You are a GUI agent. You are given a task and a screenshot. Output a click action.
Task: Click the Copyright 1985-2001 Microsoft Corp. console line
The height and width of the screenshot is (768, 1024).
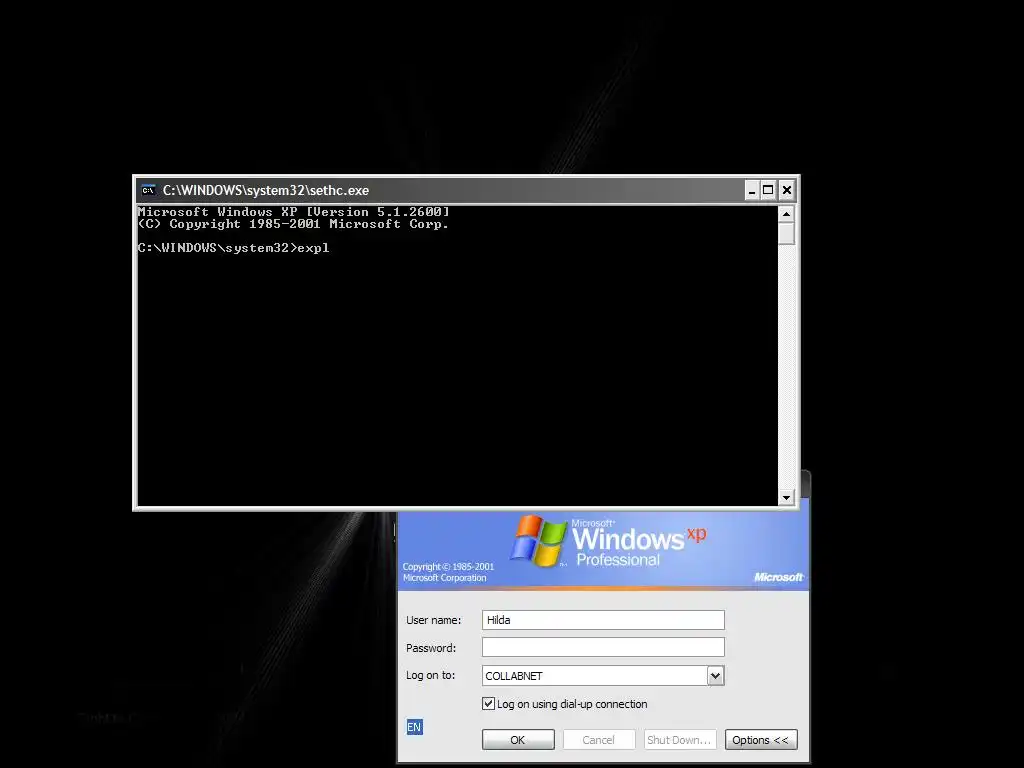(293, 224)
